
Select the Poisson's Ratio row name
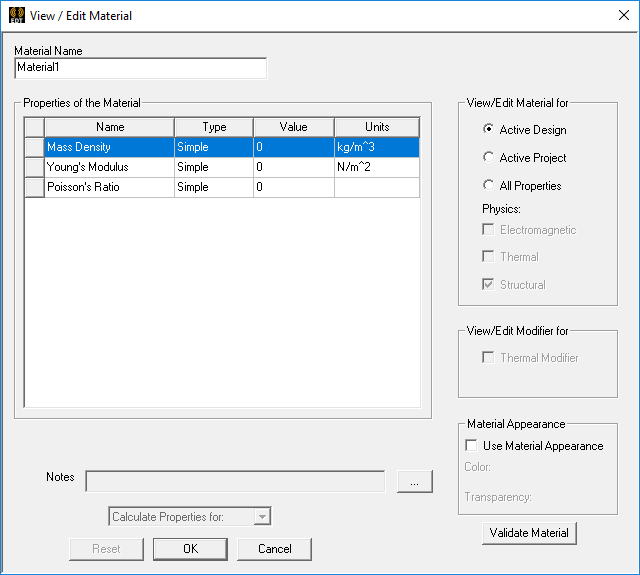[109, 187]
